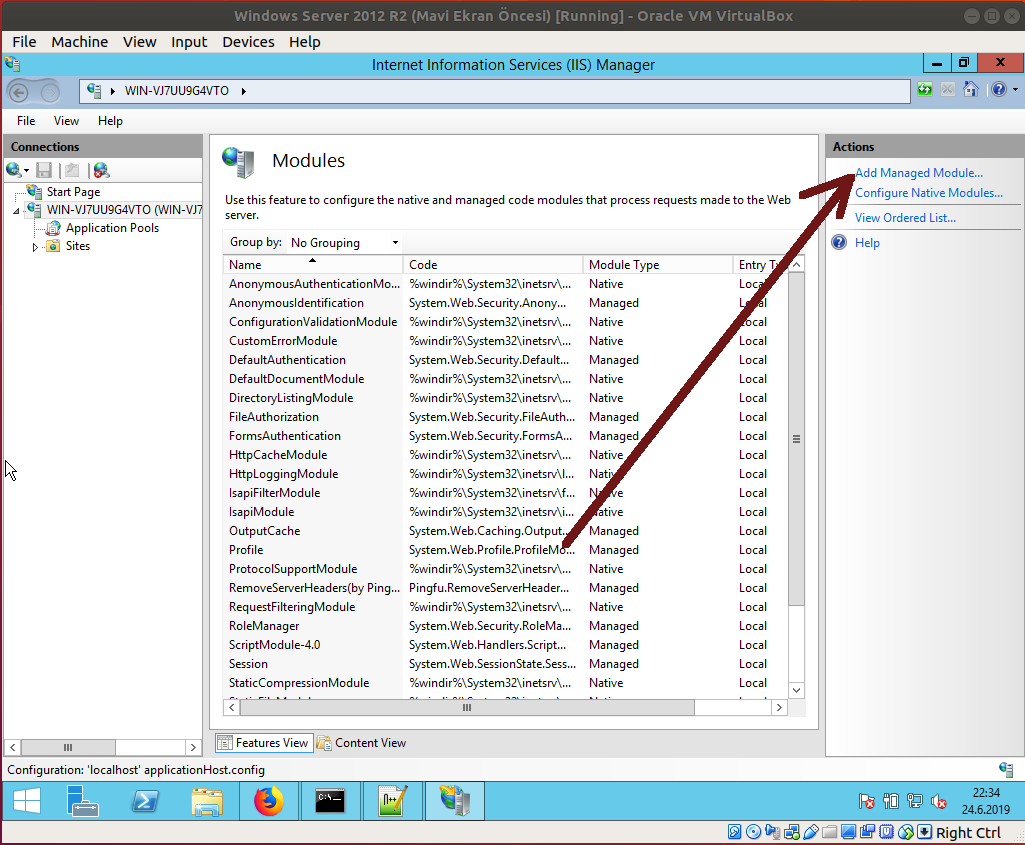Click modules list vertical scrollbar up arrow

796,265
